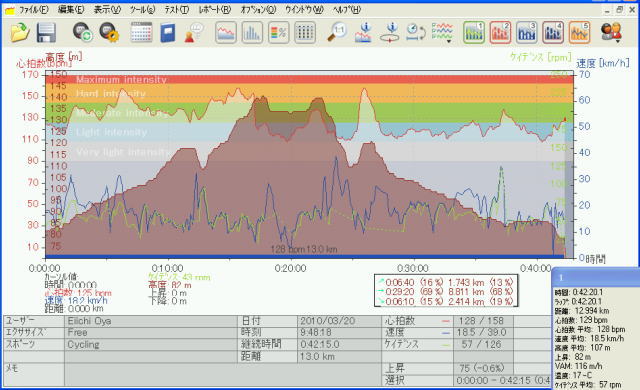
Task: Open the blue training diary book icon
Action: (x=168, y=33)
